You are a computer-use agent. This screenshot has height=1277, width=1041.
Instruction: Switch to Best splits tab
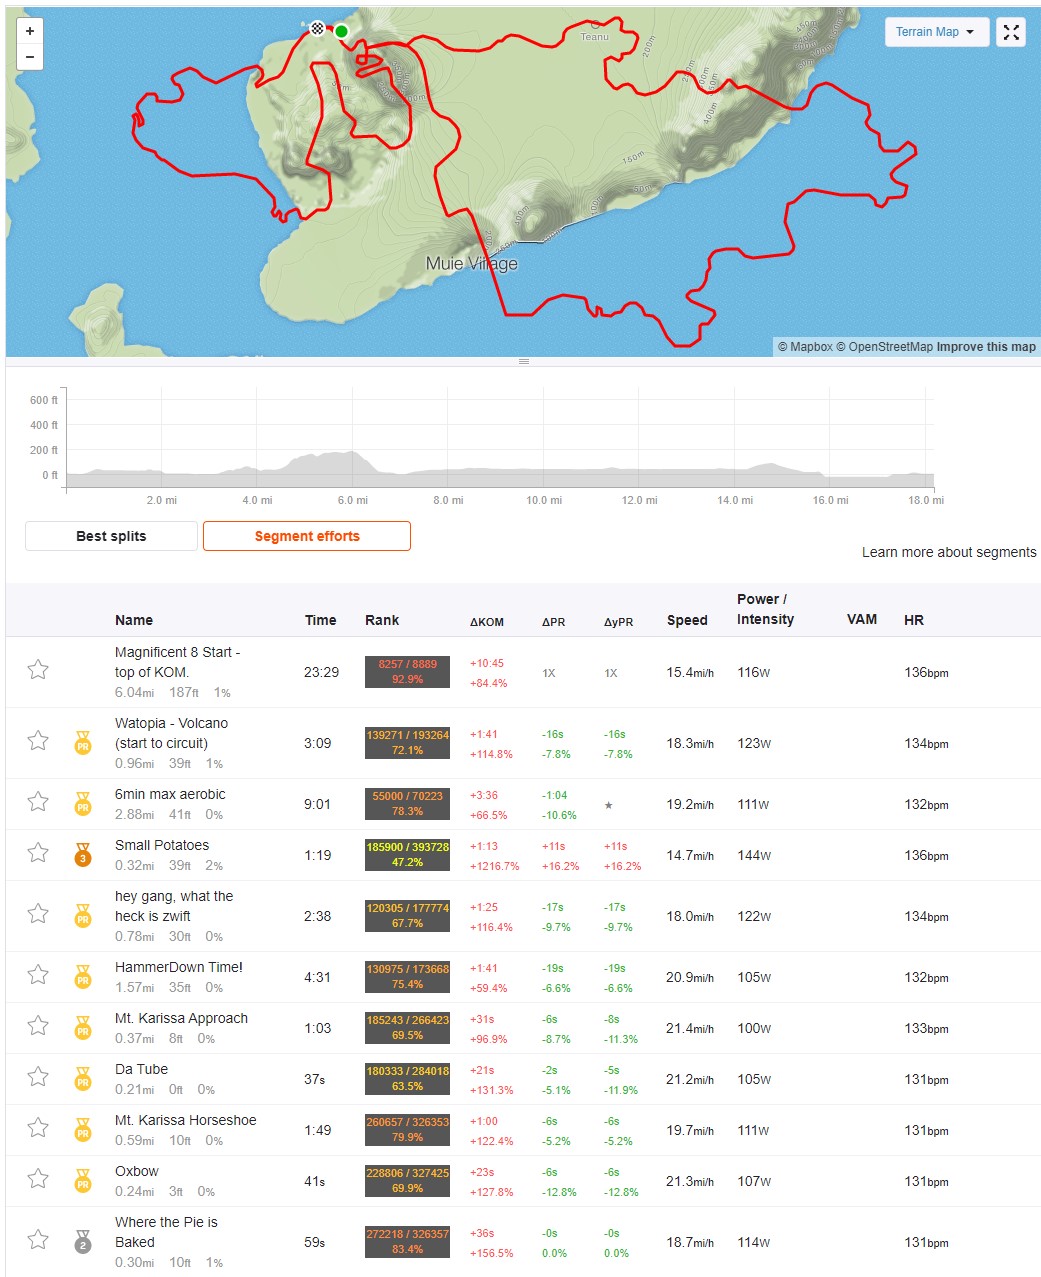click(111, 536)
